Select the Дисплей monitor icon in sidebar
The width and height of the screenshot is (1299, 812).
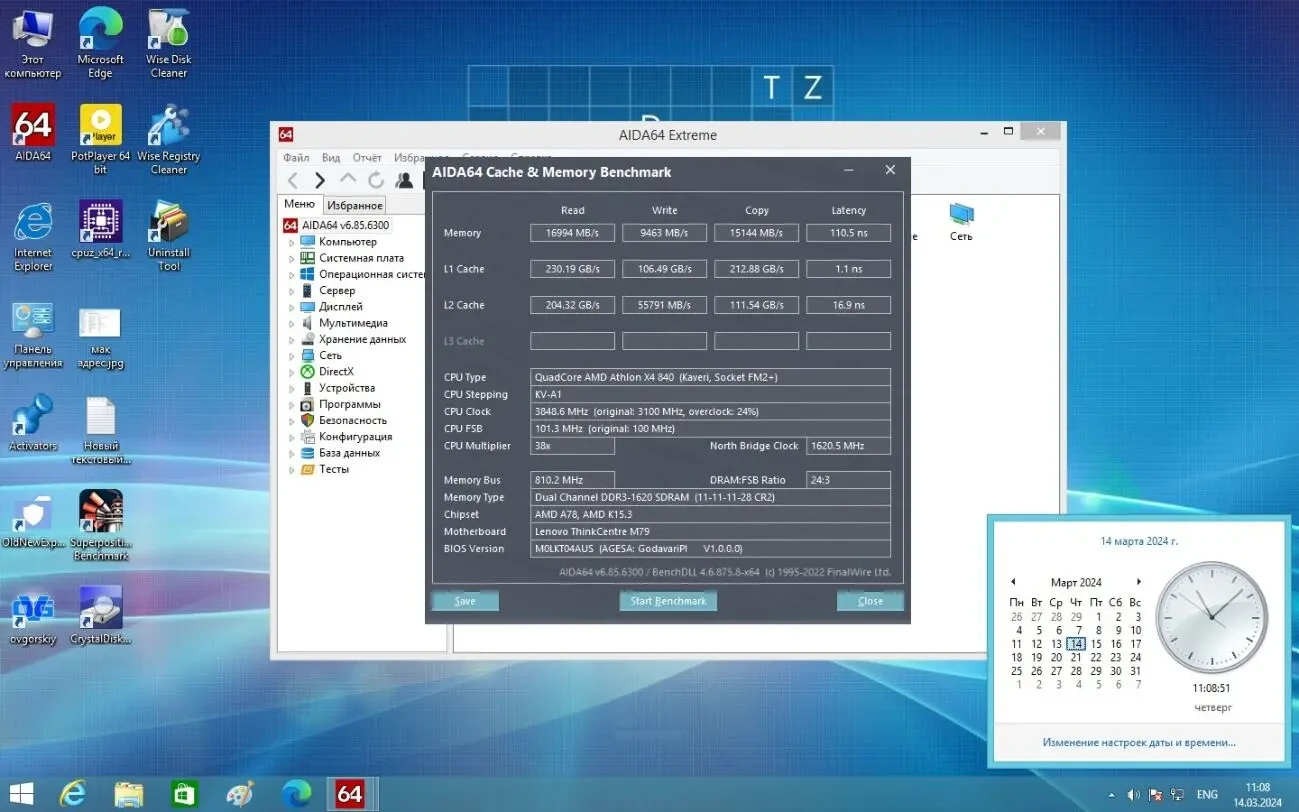click(309, 306)
